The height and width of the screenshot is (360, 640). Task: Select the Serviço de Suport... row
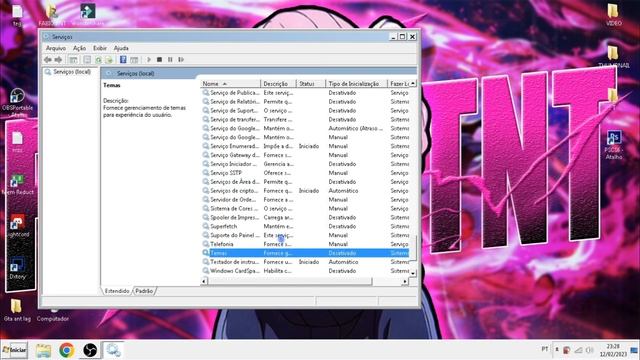305,111
